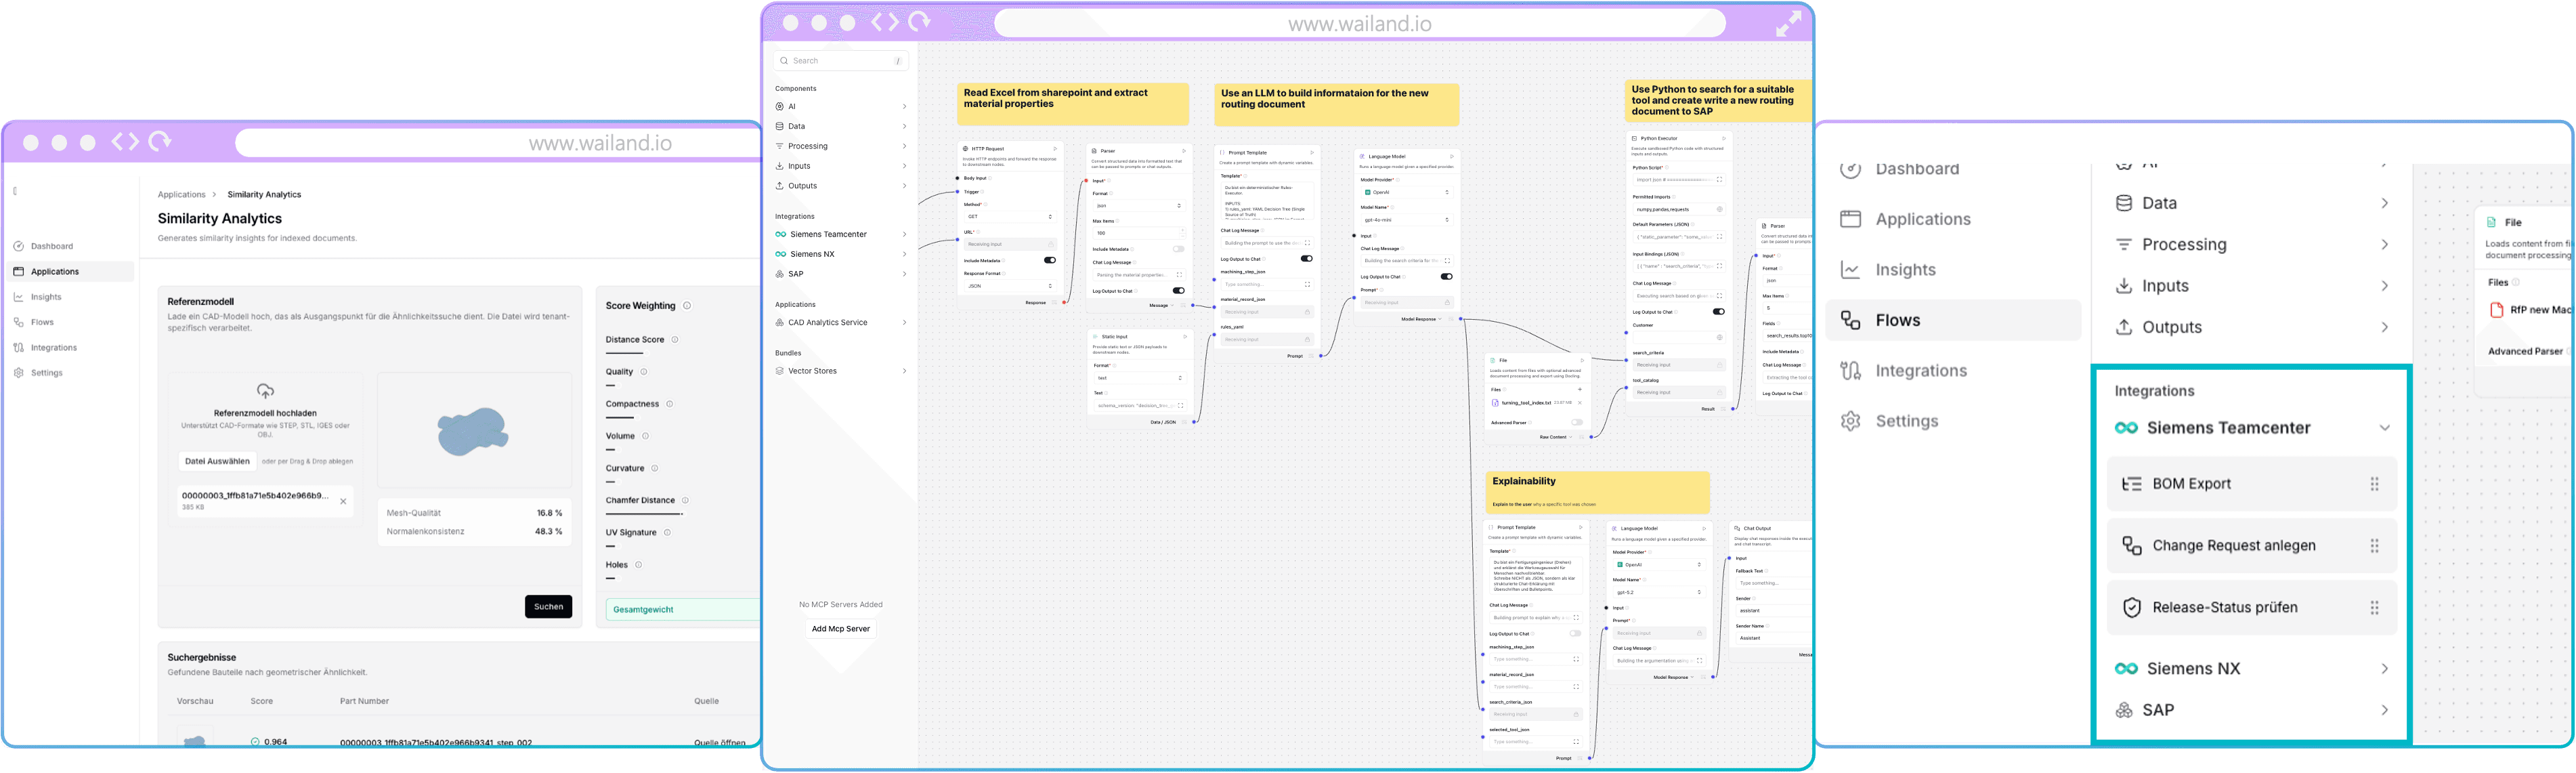
Task: Expand the Vector Stores bundle
Action: pyautogui.click(x=903, y=371)
